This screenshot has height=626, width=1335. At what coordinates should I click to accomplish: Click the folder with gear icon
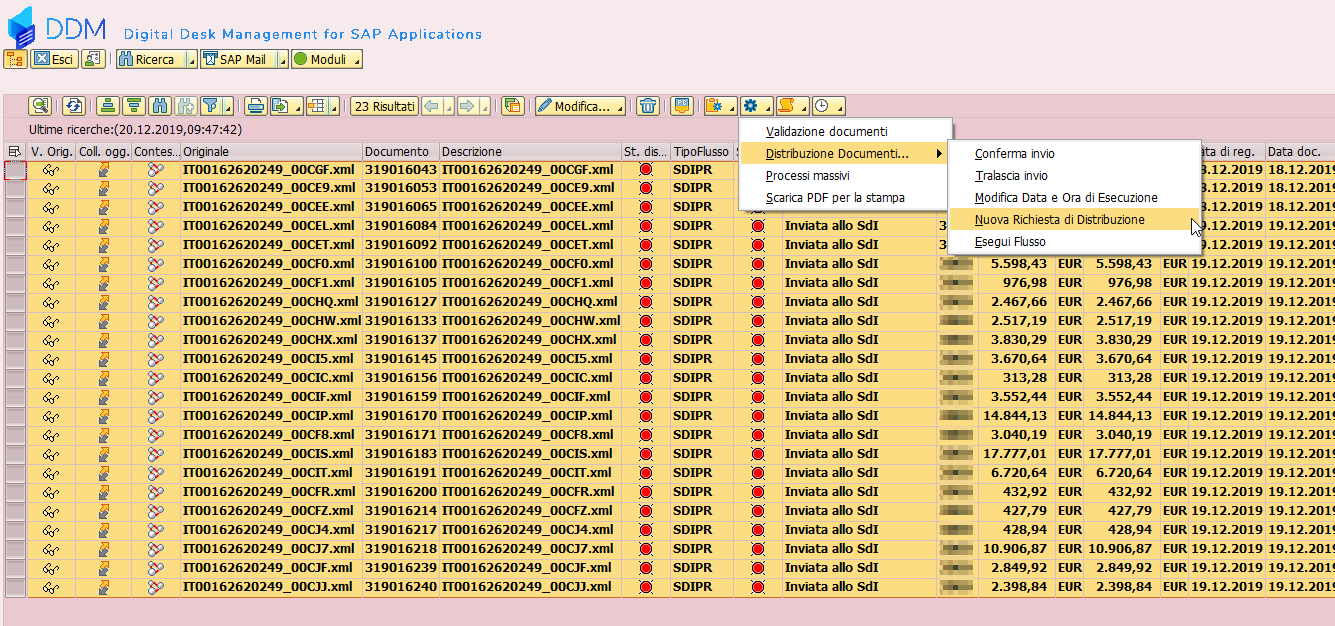pos(715,106)
